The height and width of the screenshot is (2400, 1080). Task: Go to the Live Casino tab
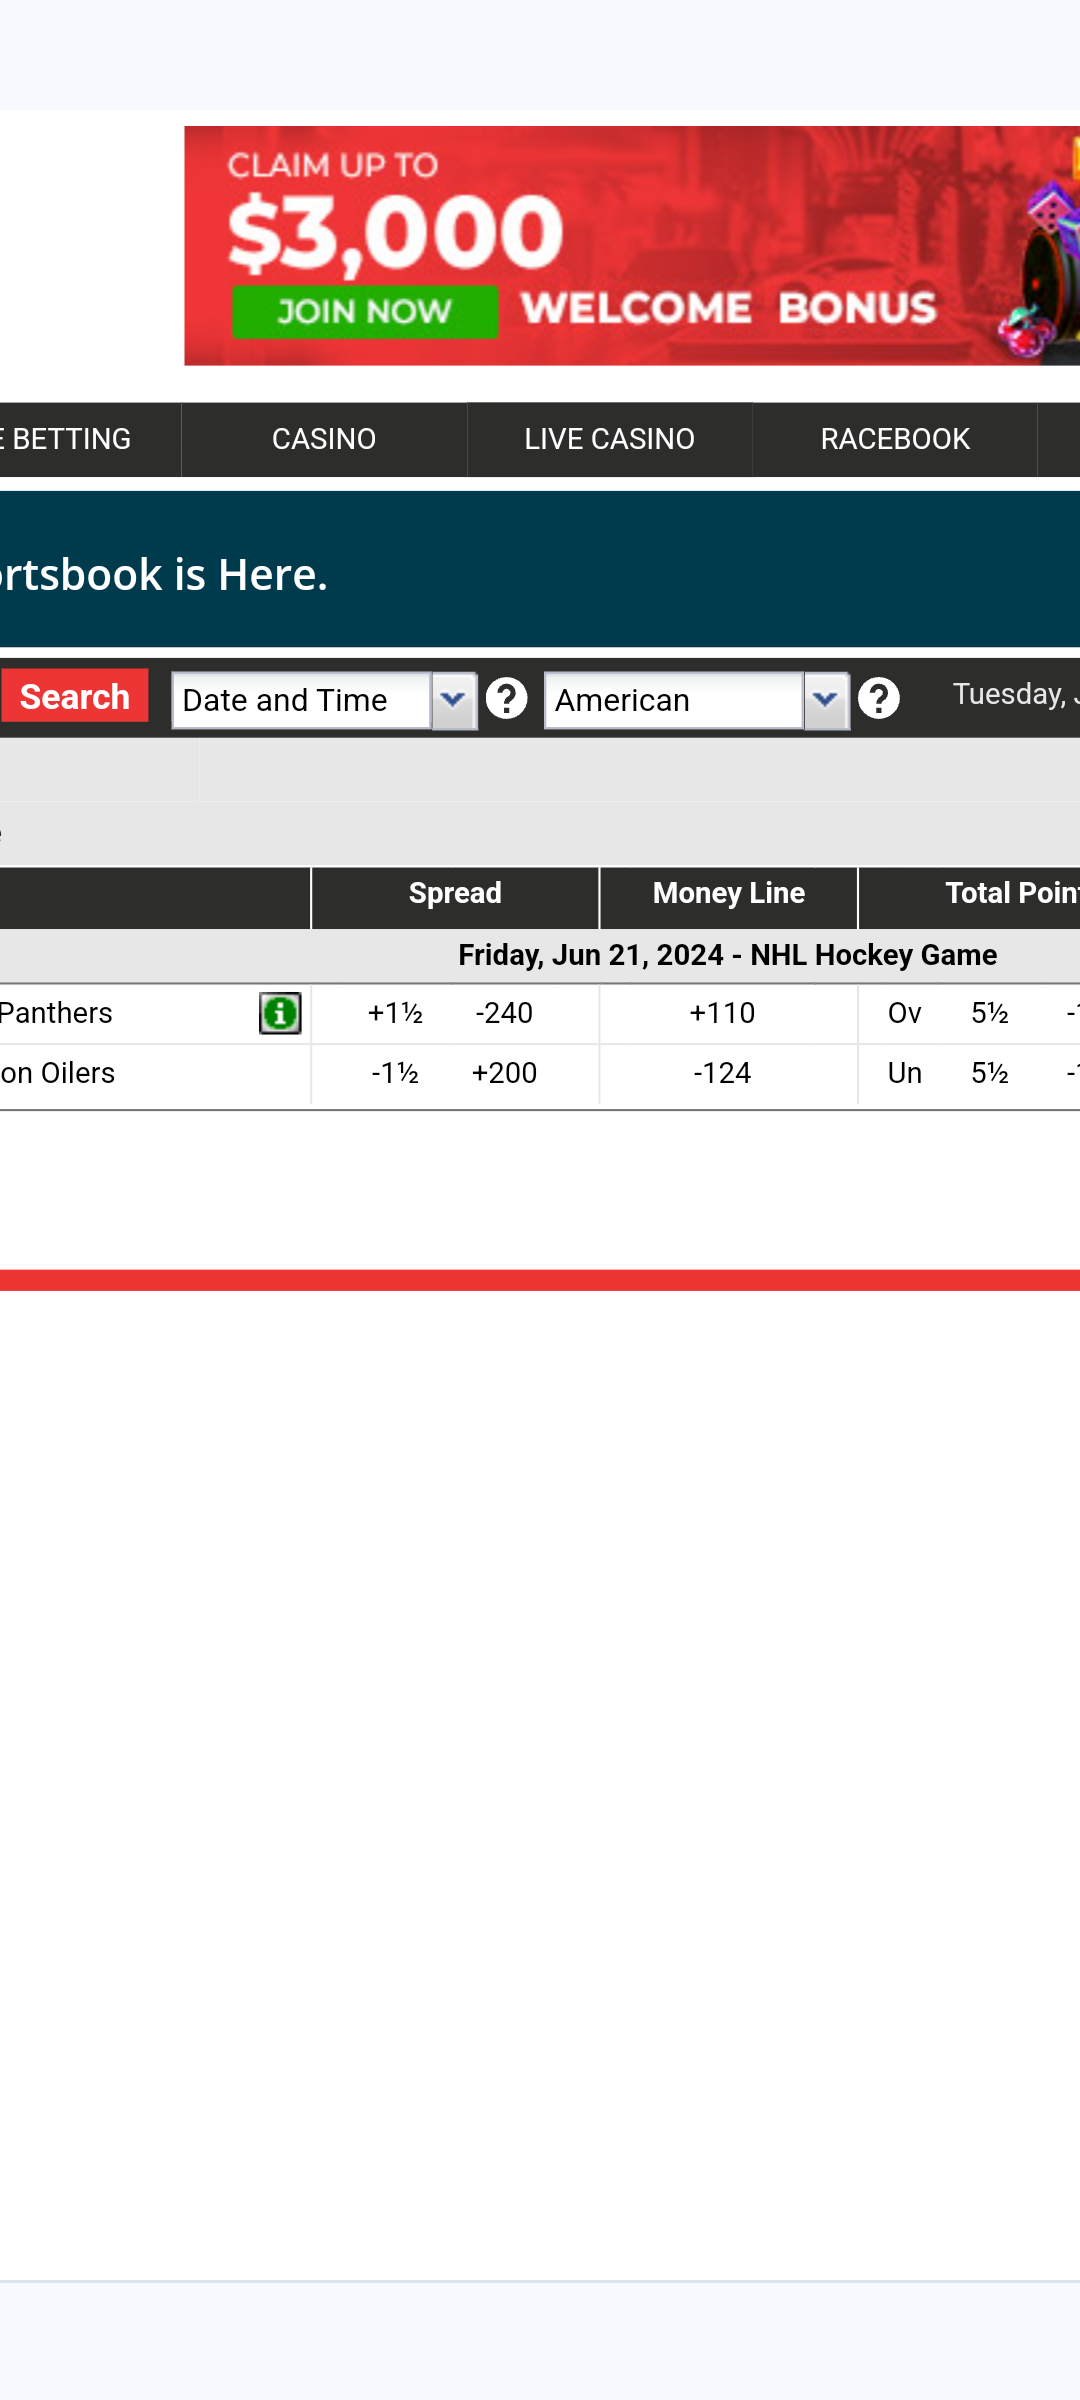tap(609, 439)
